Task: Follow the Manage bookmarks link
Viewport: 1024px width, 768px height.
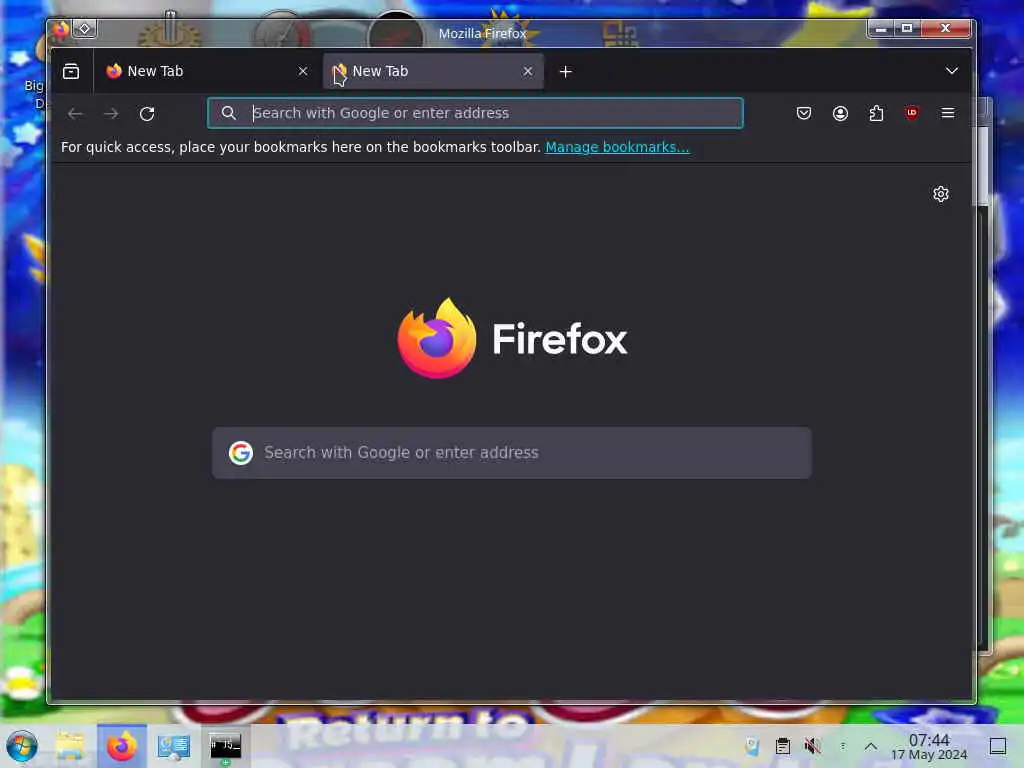Action: 617,147
